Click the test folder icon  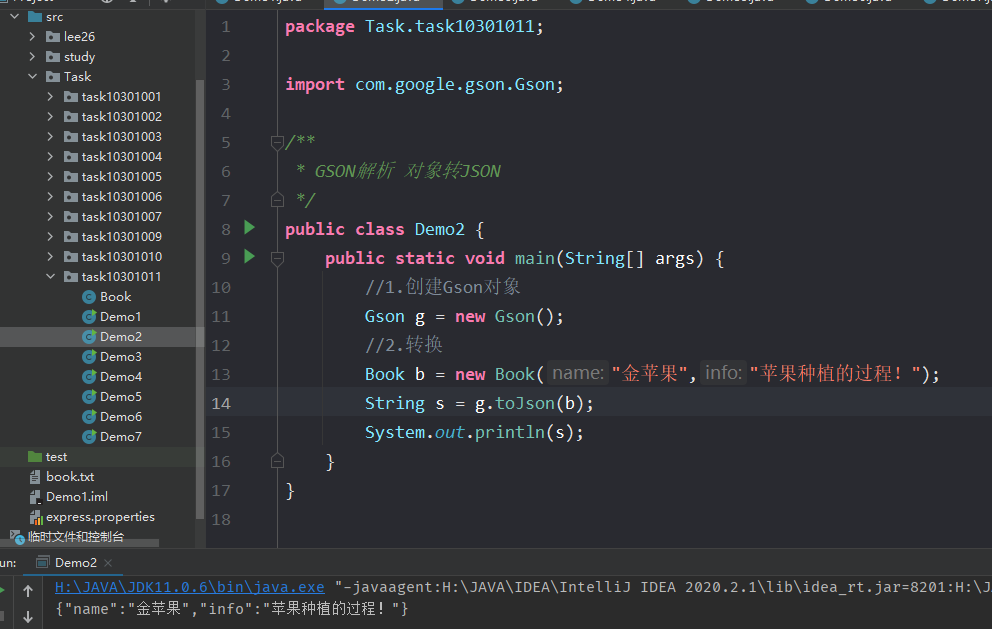point(35,457)
